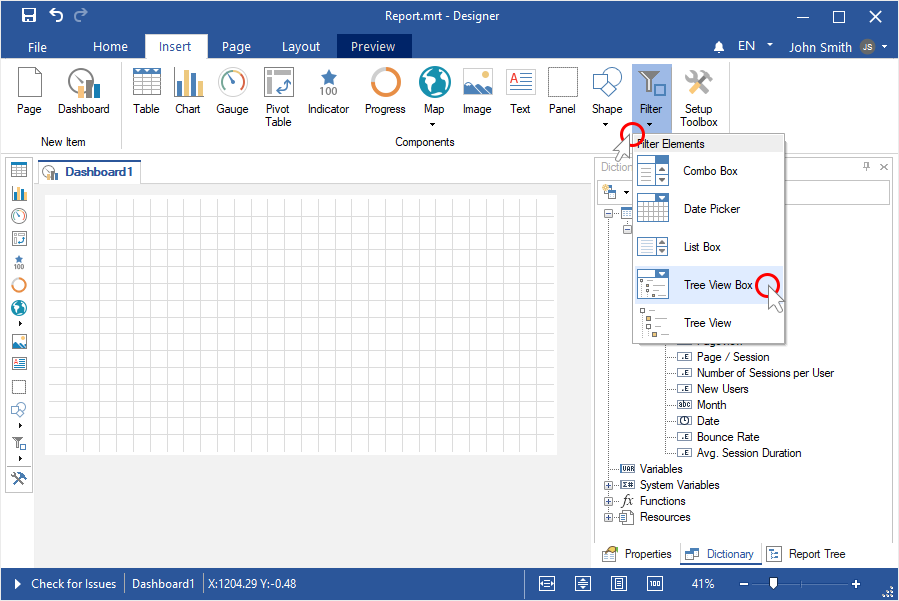Click the Indicator icon in ribbon
The height and width of the screenshot is (601, 899).
(x=328, y=92)
